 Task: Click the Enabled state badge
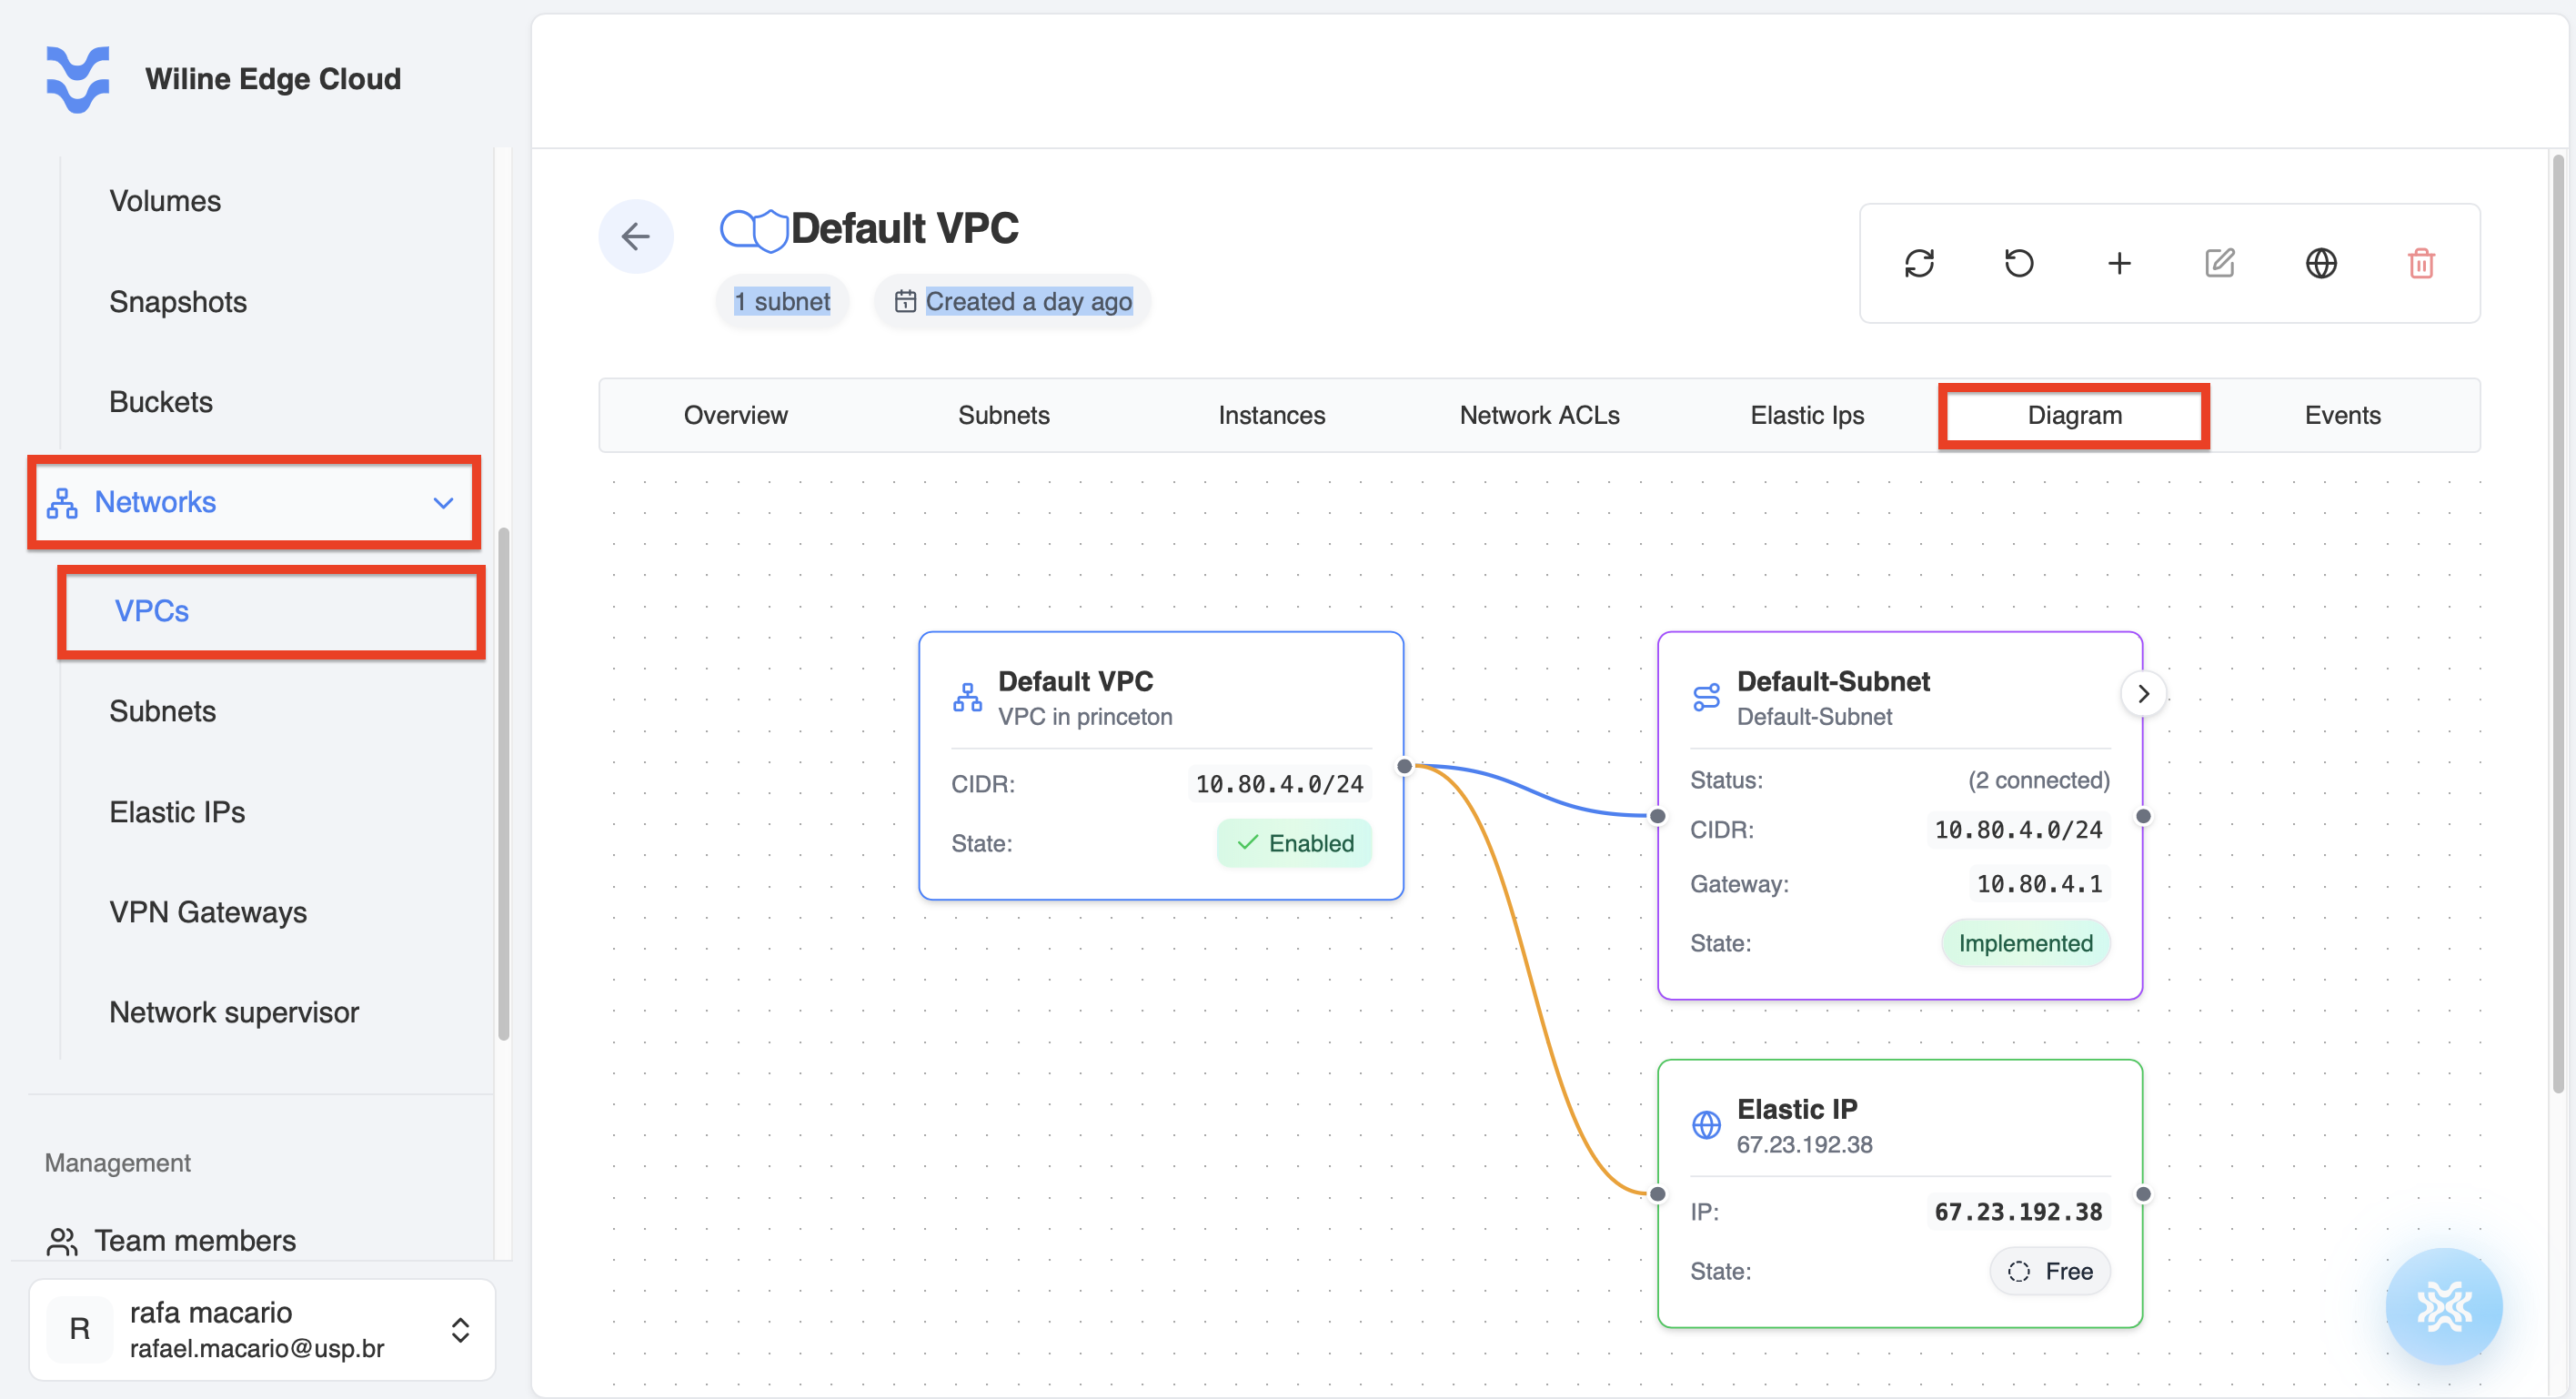pyautogui.click(x=1294, y=843)
